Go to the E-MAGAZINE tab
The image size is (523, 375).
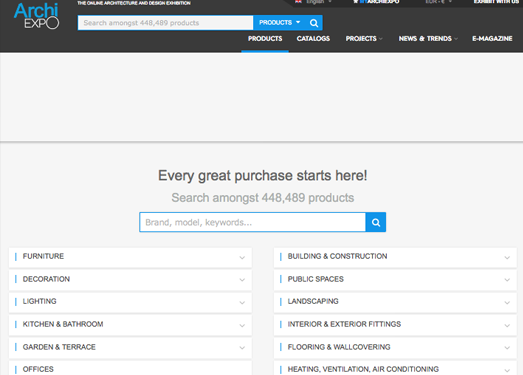point(492,39)
